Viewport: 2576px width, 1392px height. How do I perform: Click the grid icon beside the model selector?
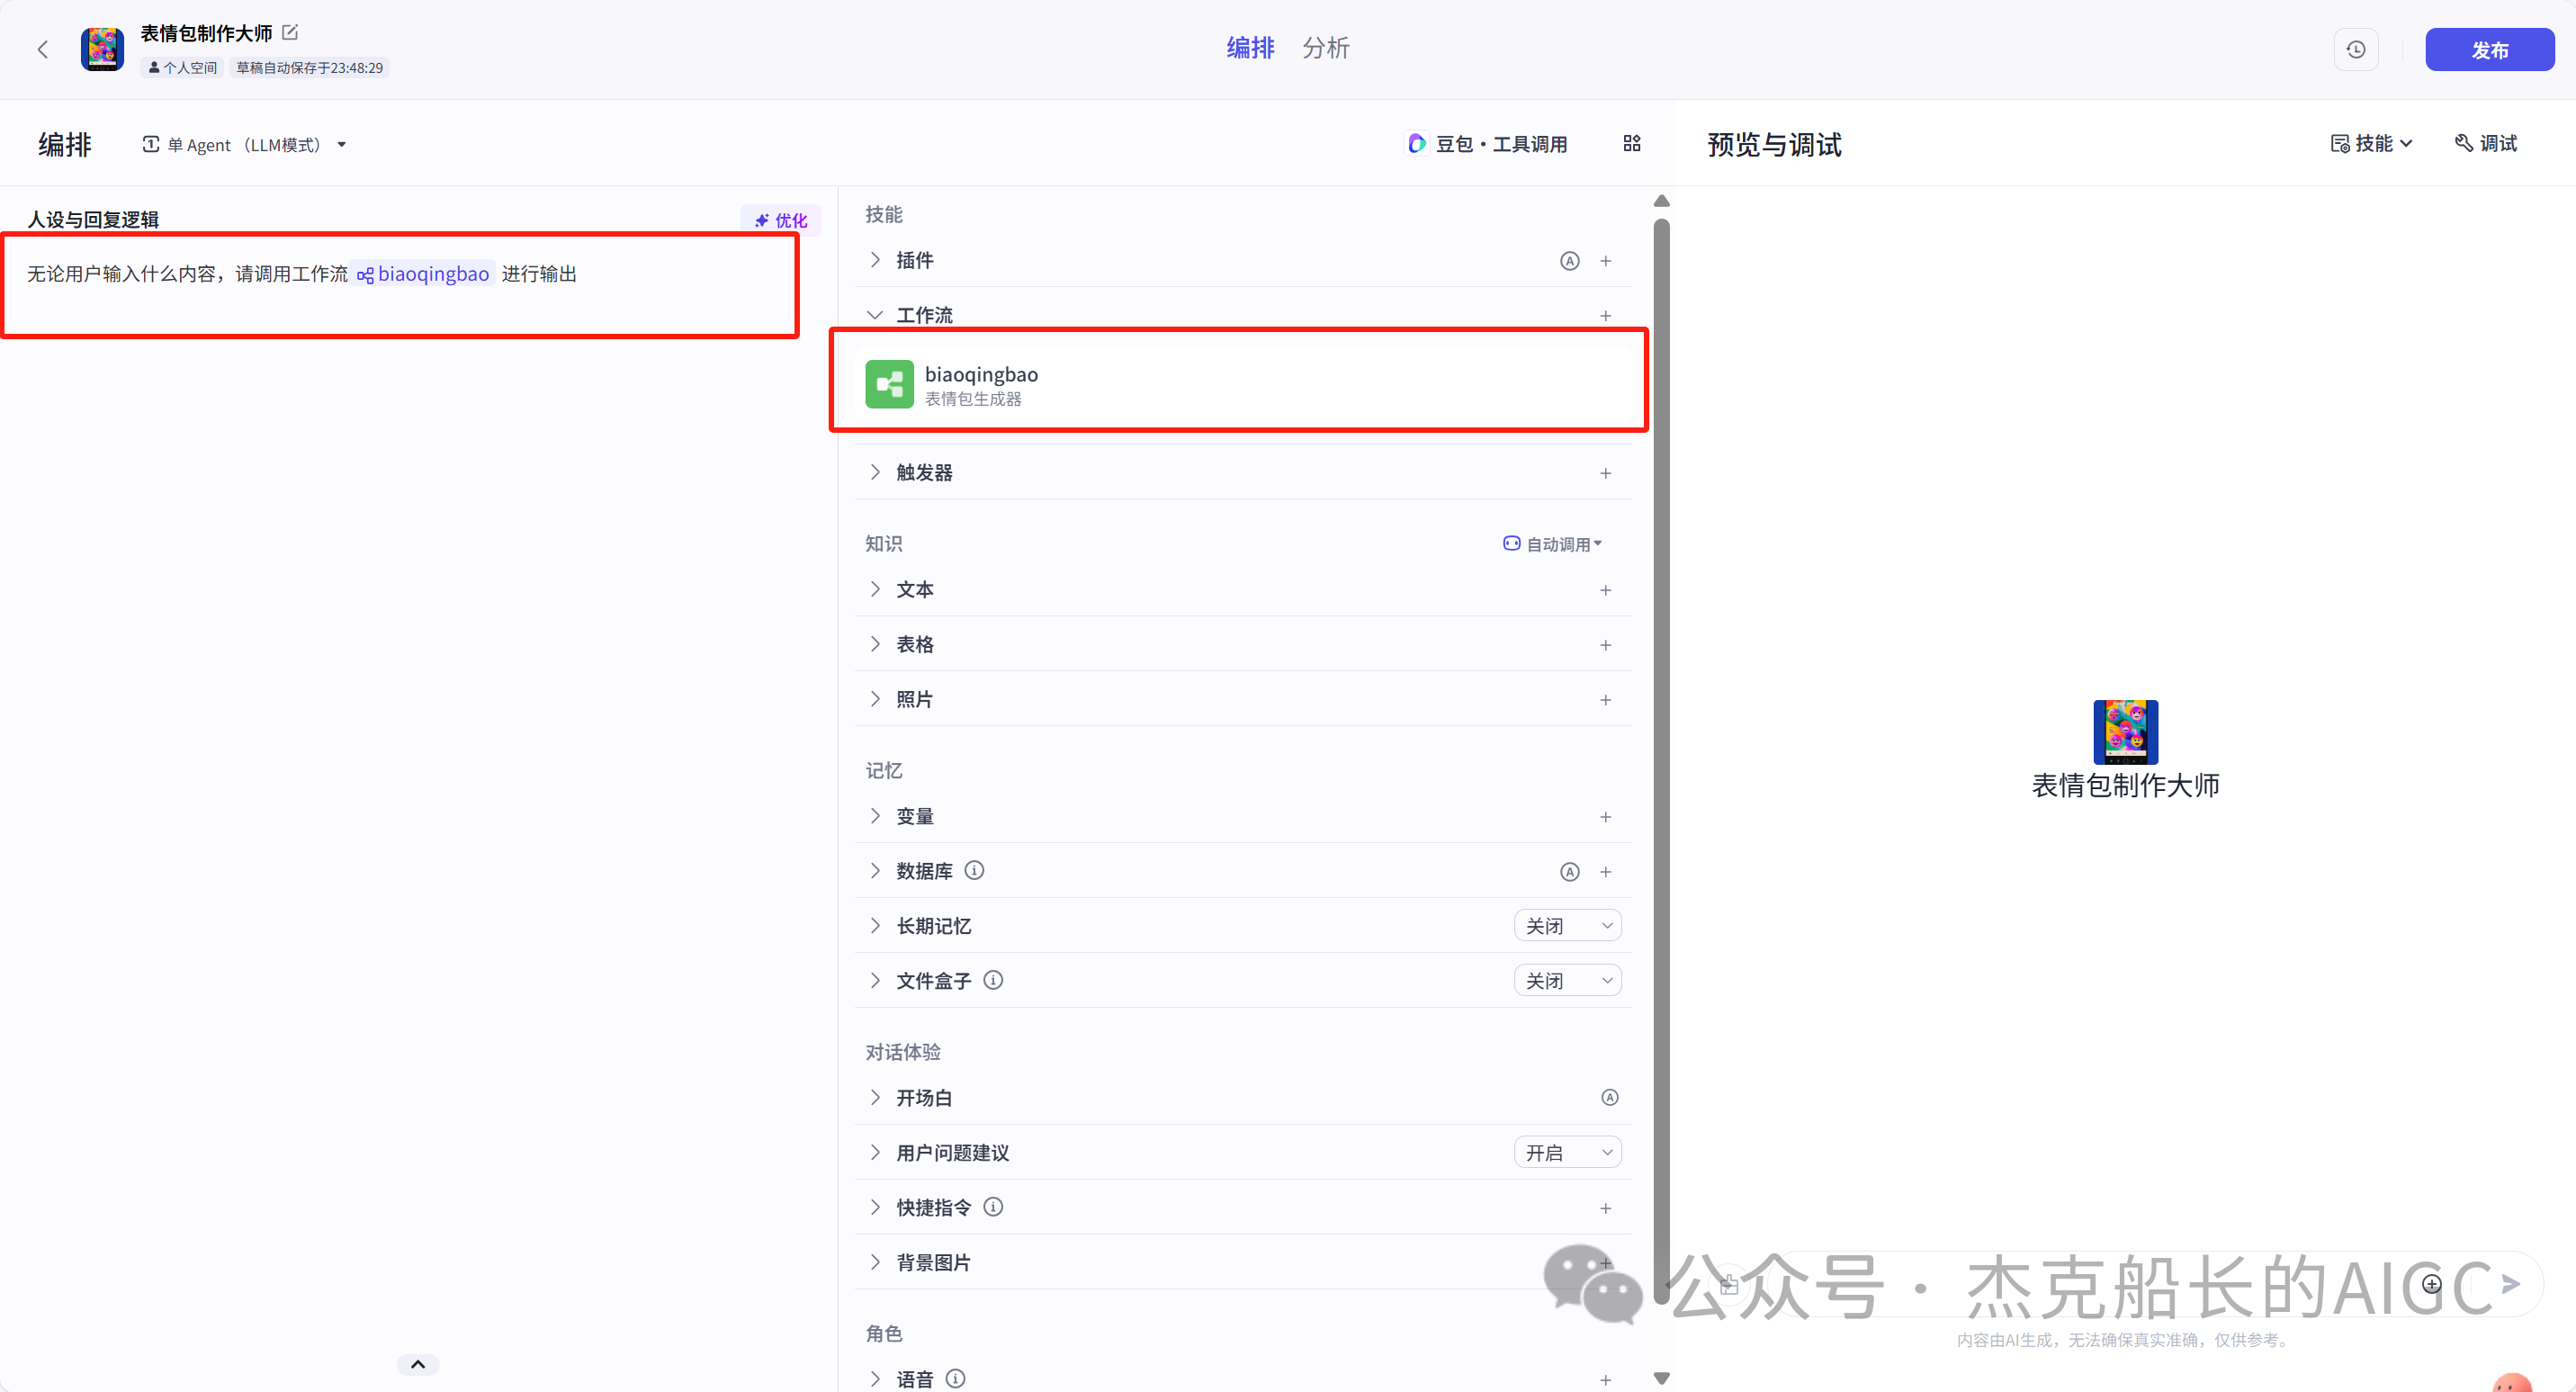tap(1632, 143)
